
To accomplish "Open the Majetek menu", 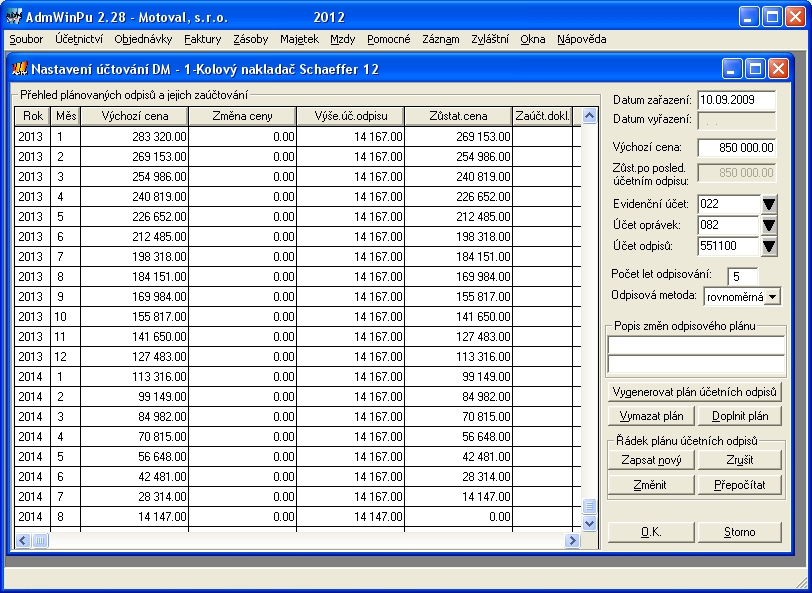I will tap(299, 39).
